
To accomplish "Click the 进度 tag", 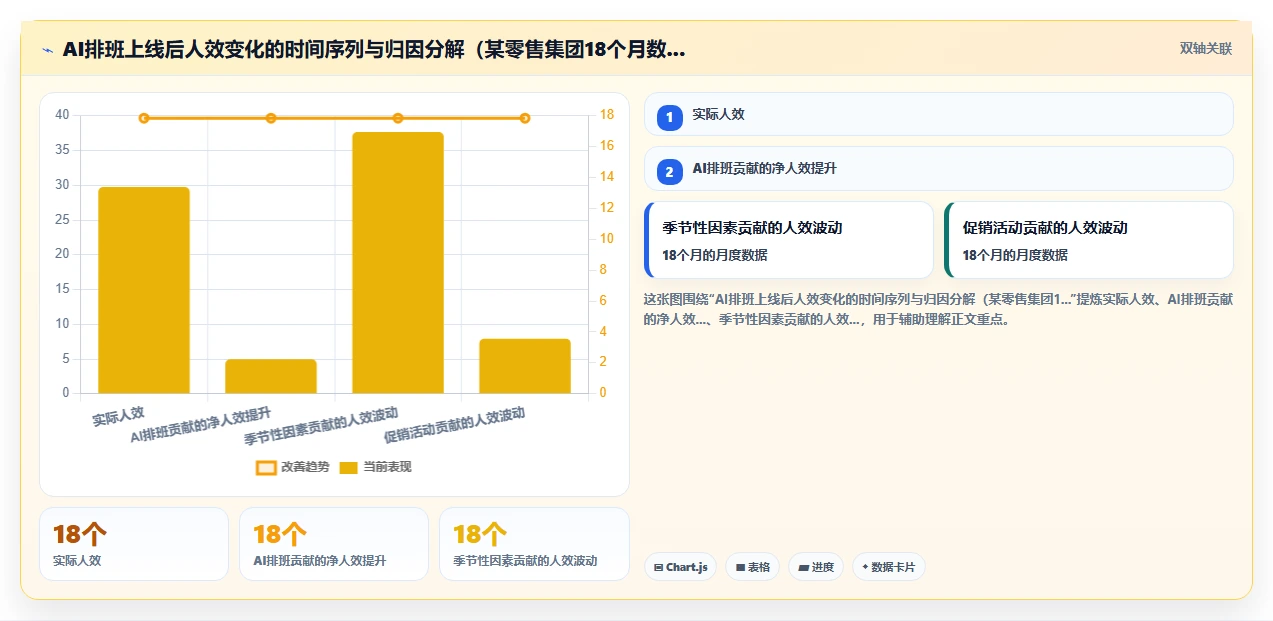I will (816, 567).
